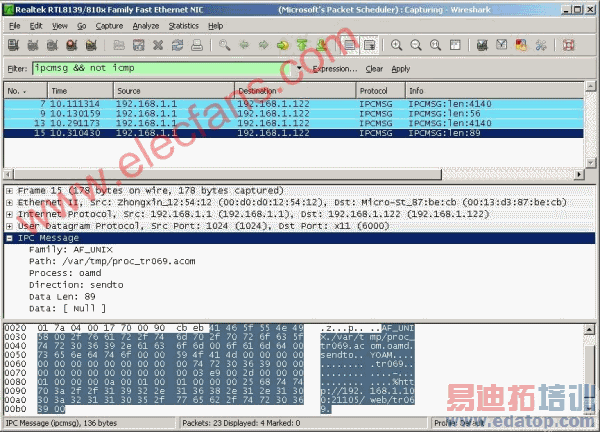Close the capture file icon
The width and height of the screenshot is (600, 432).
[158, 45]
